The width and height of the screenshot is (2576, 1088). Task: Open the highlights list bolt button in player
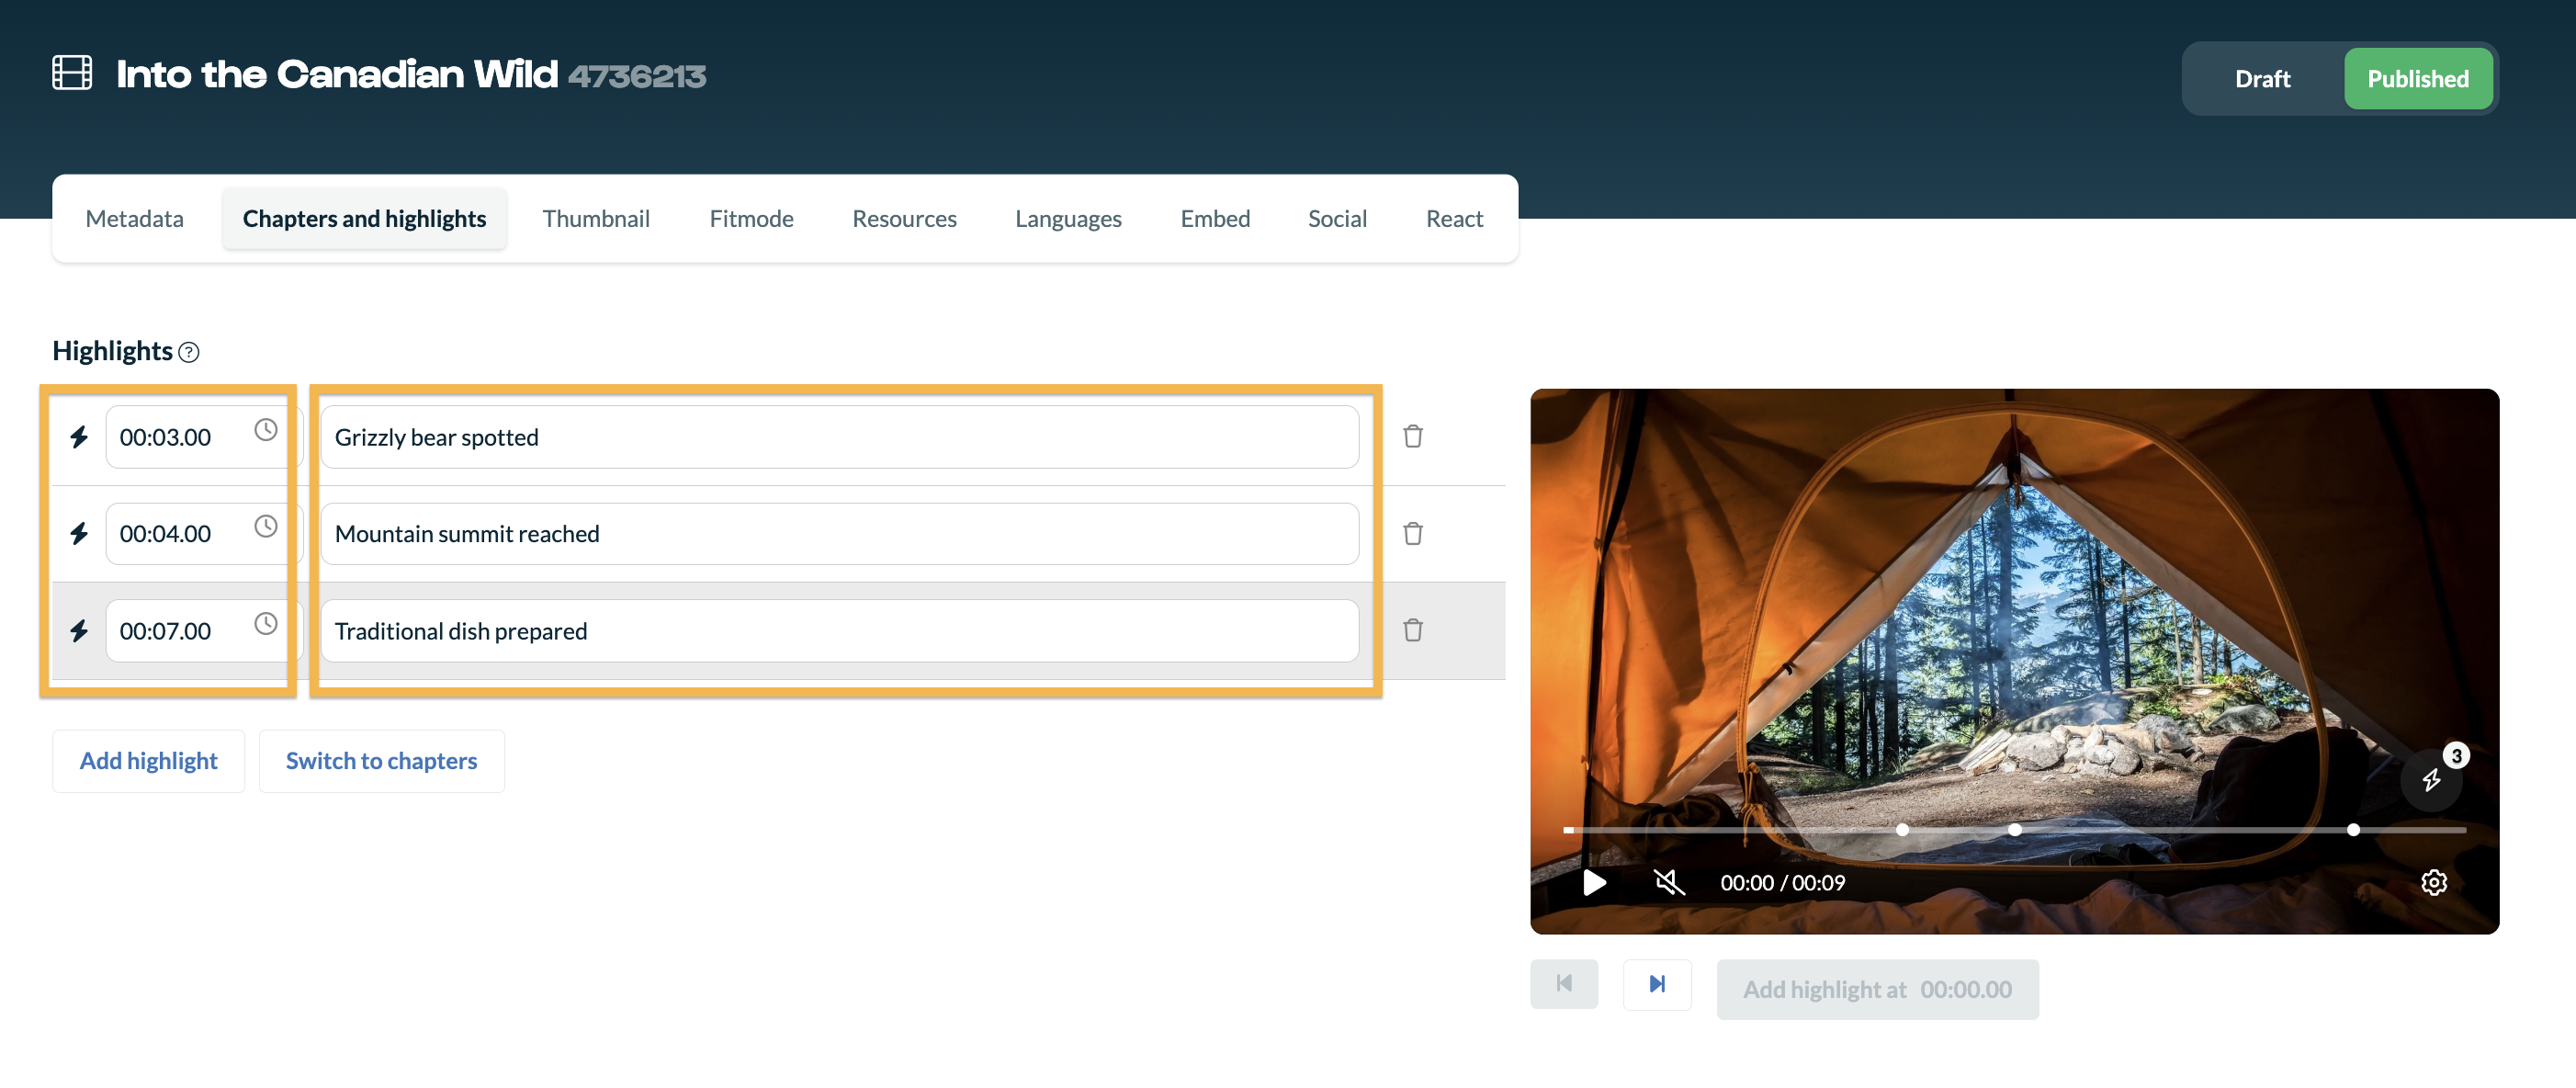2431,779
